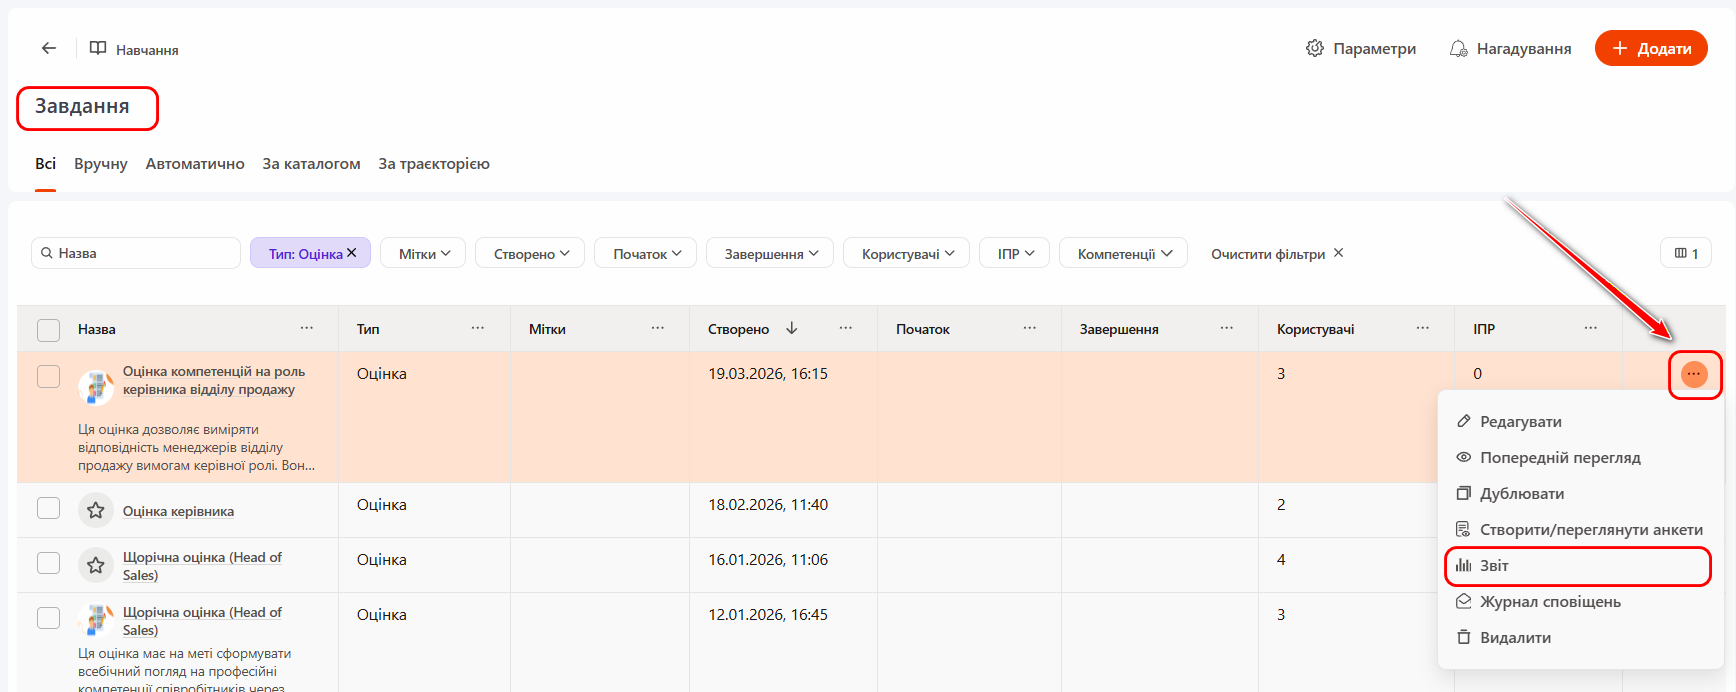Expand the Користувачі filter dropdown
The width and height of the screenshot is (1736, 692).
click(907, 254)
